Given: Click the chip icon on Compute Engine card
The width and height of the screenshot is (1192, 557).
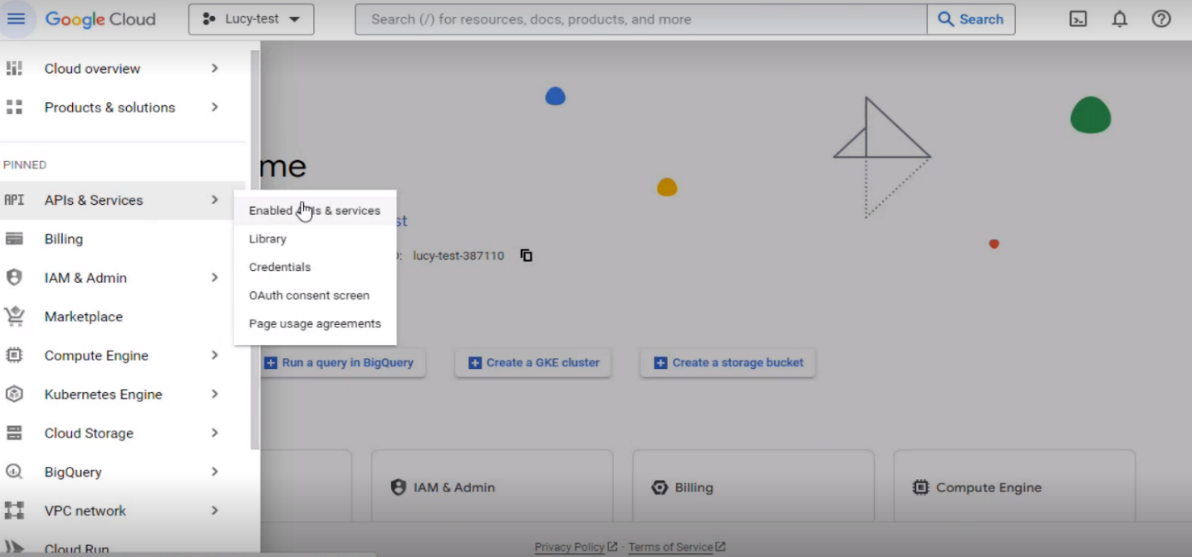Looking at the screenshot, I should 921,487.
